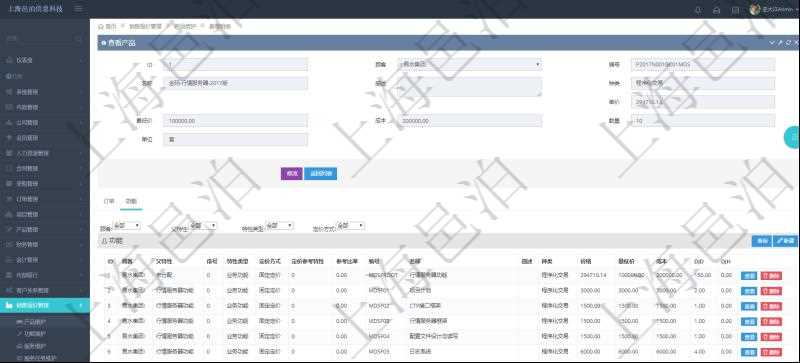
Task: Click delete button for row MDSP02
Action: point(771,306)
